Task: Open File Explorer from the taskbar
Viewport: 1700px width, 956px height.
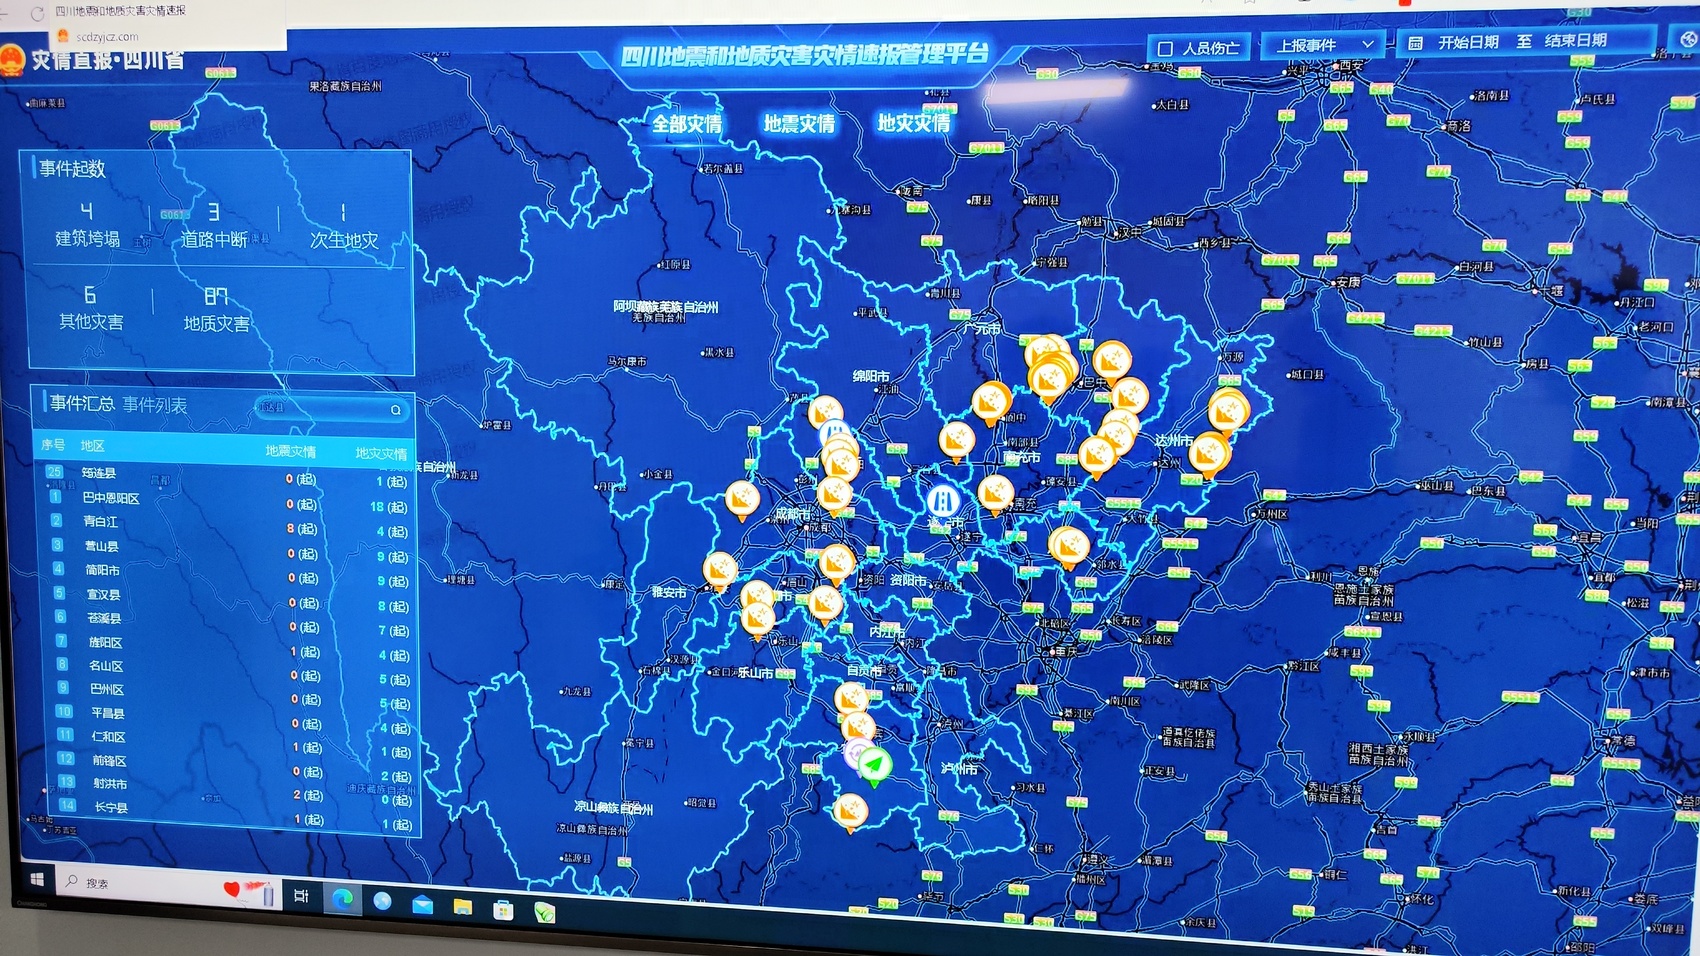Action: (x=462, y=907)
